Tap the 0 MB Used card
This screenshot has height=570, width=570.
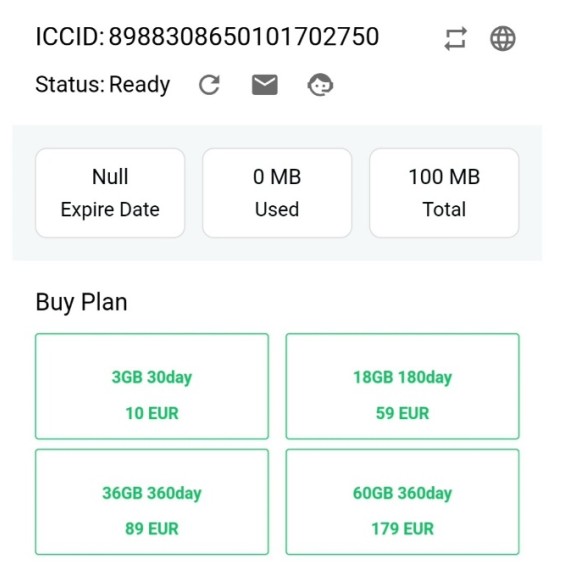277,193
